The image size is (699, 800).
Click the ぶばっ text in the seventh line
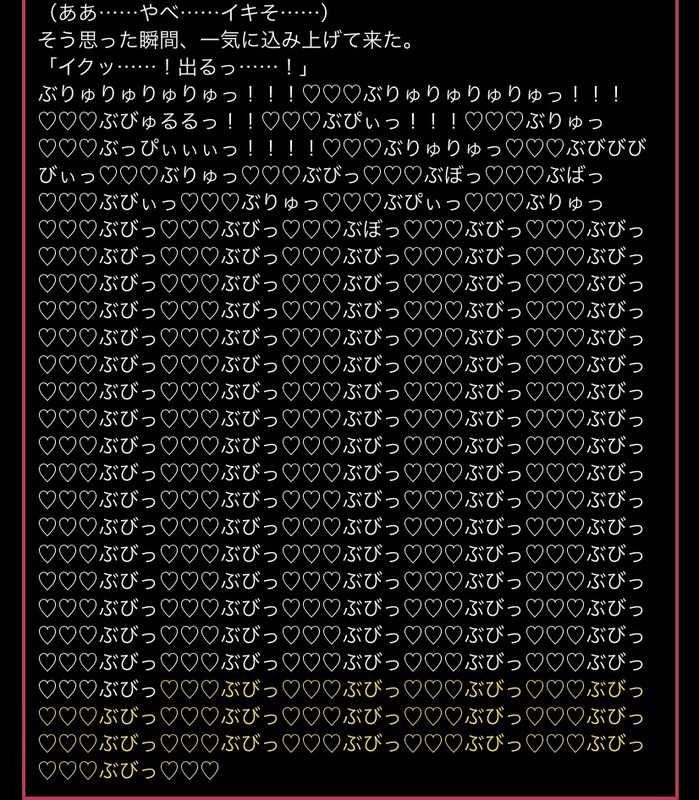pyautogui.click(x=576, y=176)
